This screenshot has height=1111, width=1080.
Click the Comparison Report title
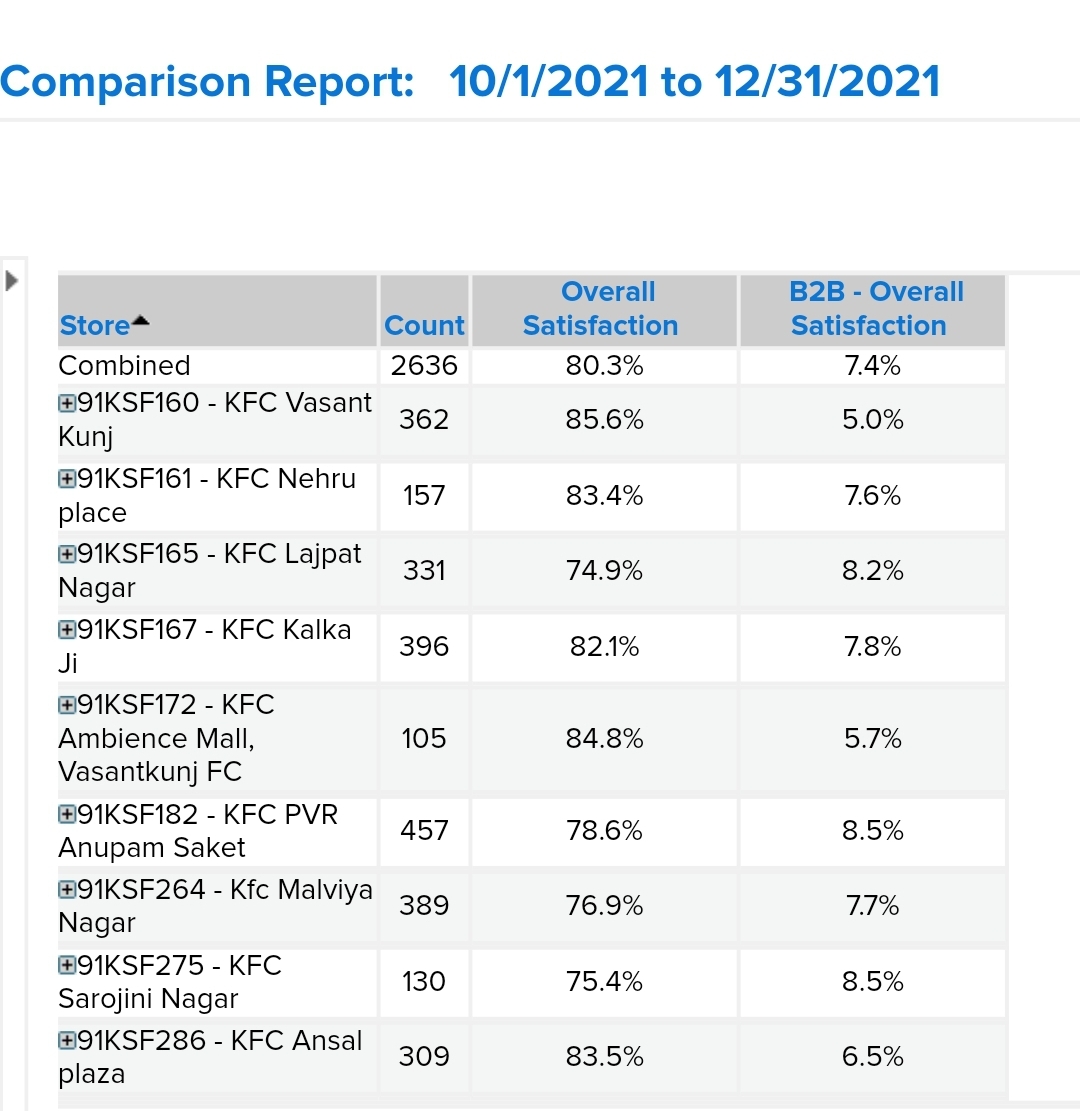point(470,81)
